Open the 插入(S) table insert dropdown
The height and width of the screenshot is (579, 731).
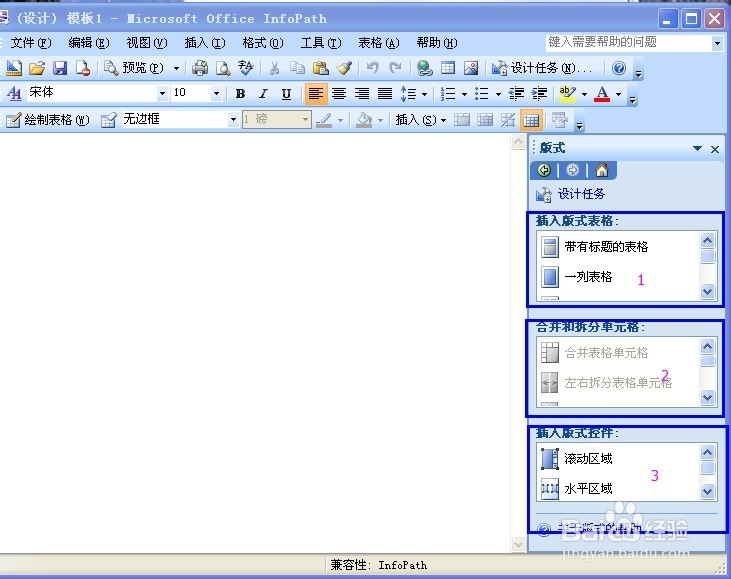[x=421, y=120]
